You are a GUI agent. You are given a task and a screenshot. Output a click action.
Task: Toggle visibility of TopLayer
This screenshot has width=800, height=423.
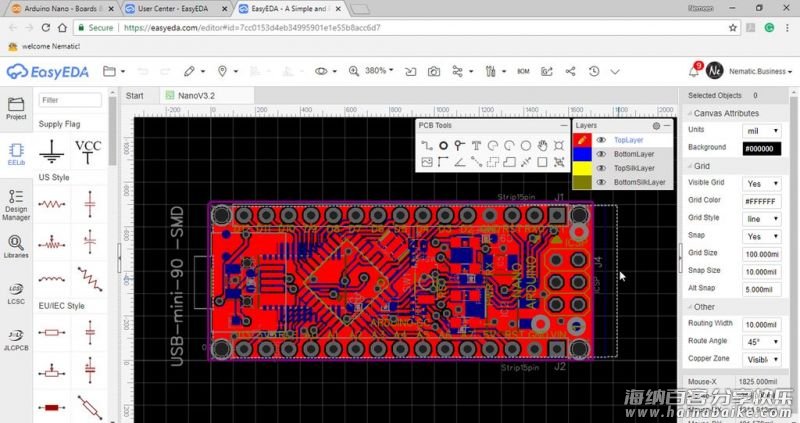click(601, 140)
